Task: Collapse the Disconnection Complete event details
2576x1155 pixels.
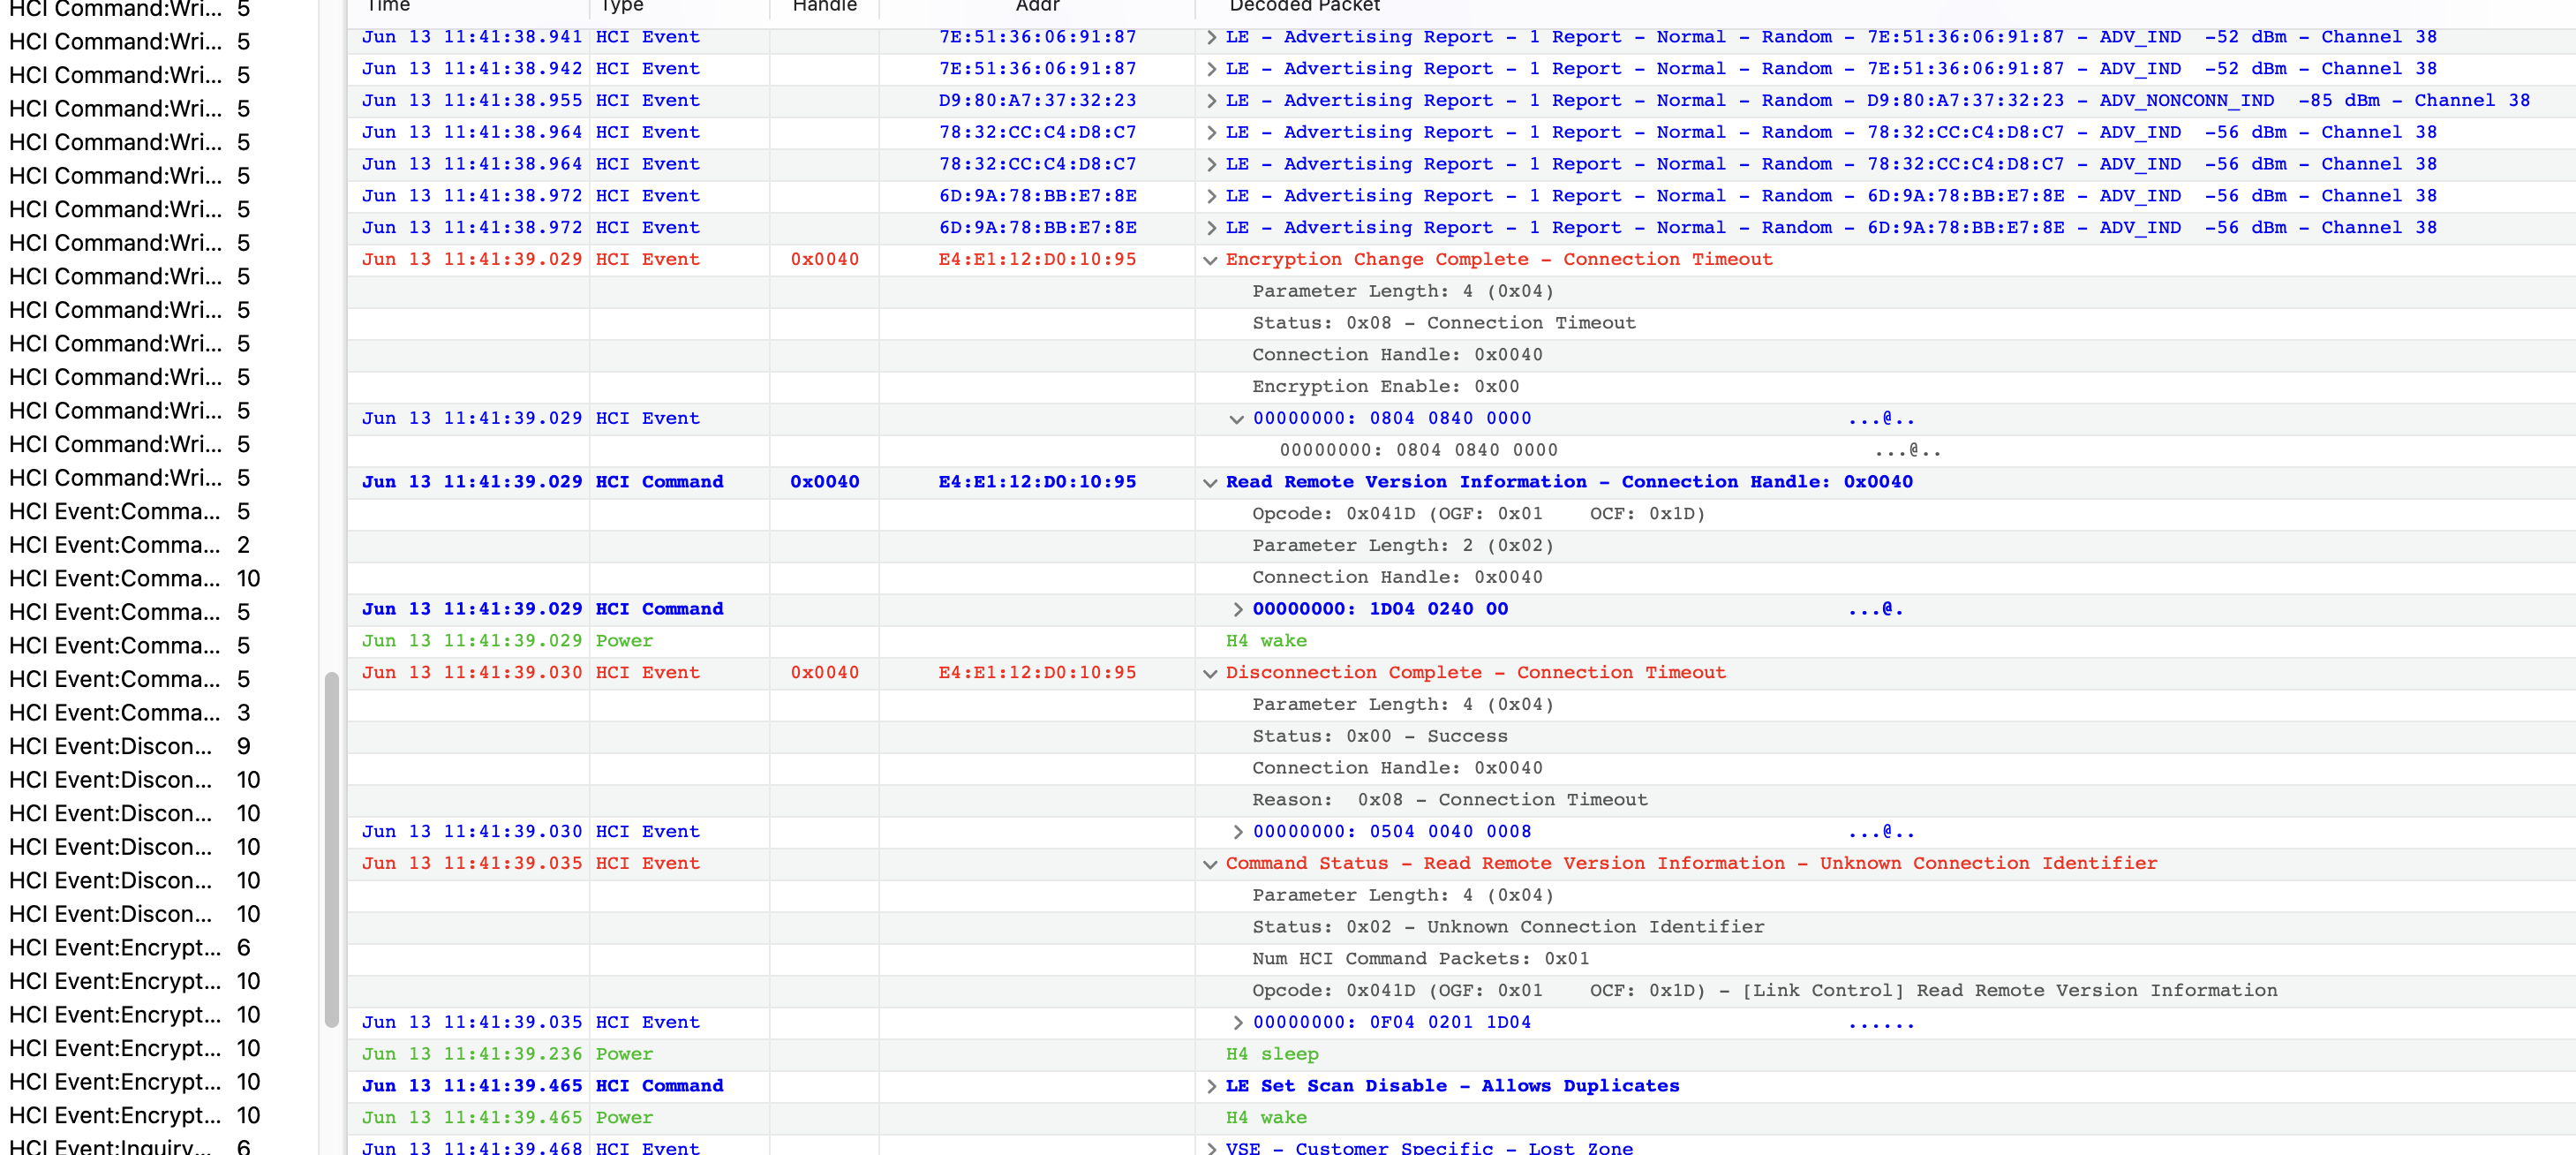Action: coord(1210,673)
